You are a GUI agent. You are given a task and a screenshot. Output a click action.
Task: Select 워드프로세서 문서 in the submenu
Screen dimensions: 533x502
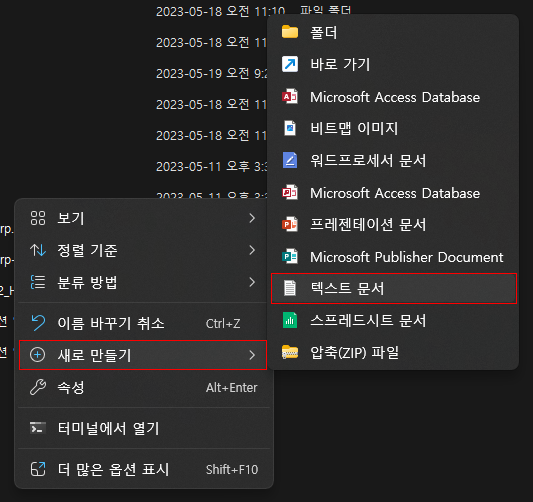pyautogui.click(x=394, y=160)
